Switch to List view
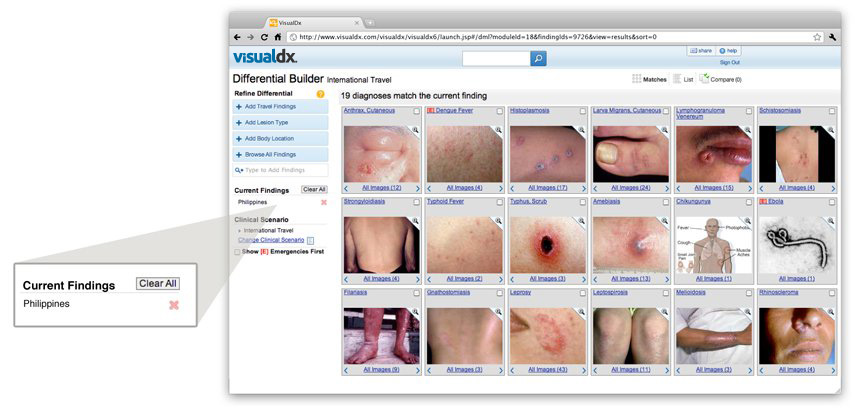This screenshot has height=420, width=860. click(x=683, y=79)
